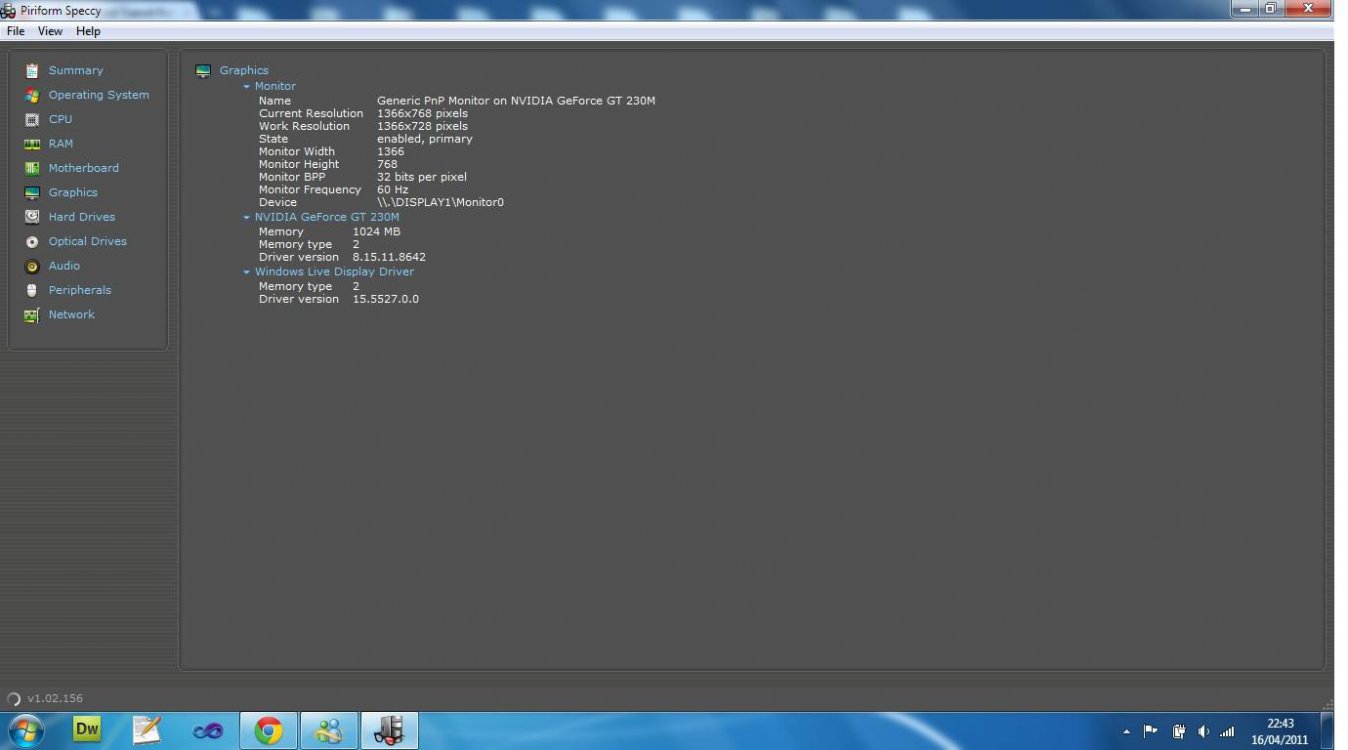Image resolution: width=1348 pixels, height=750 pixels.
Task: Open the Windows Start orb
Action: pos(25,731)
